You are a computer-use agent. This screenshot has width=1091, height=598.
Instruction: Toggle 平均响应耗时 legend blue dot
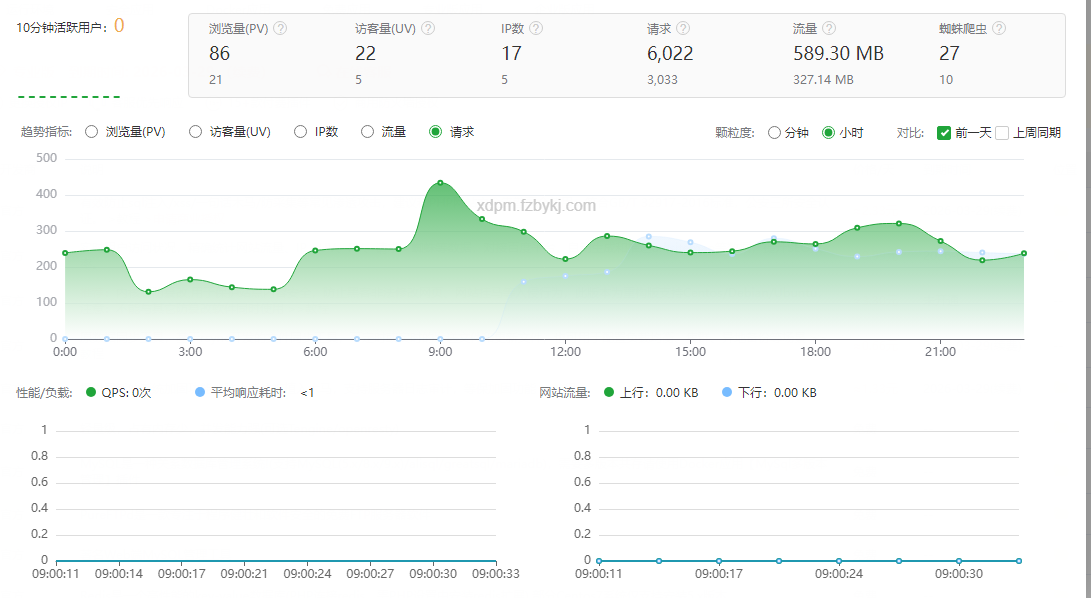point(200,393)
